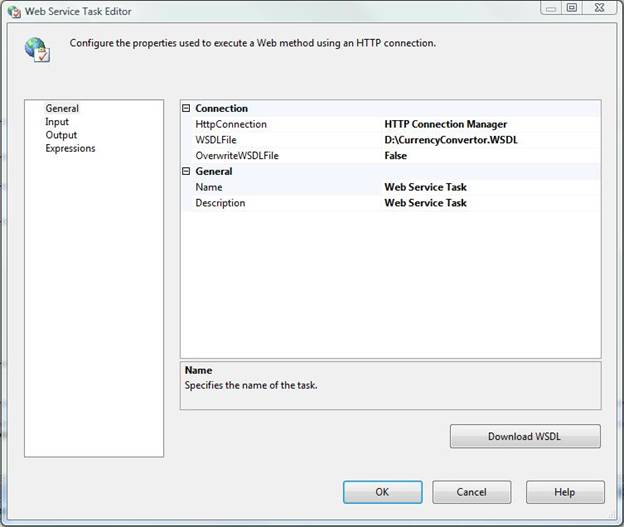The width and height of the screenshot is (624, 527).
Task: Open the Input page
Action: pos(57,122)
